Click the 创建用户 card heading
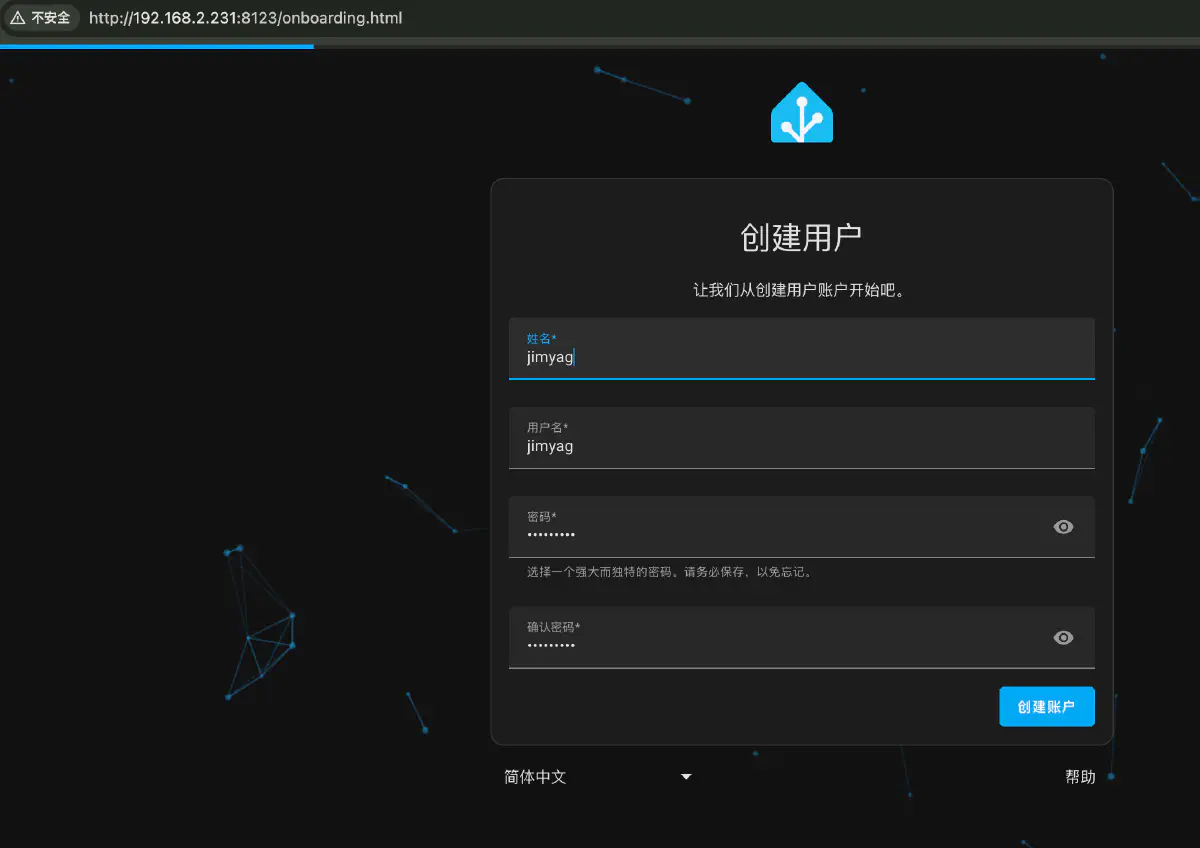Image resolution: width=1200 pixels, height=848 pixels. click(801, 238)
